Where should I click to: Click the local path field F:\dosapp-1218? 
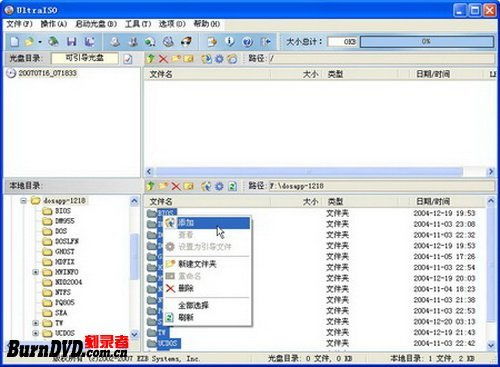[x=382, y=186]
